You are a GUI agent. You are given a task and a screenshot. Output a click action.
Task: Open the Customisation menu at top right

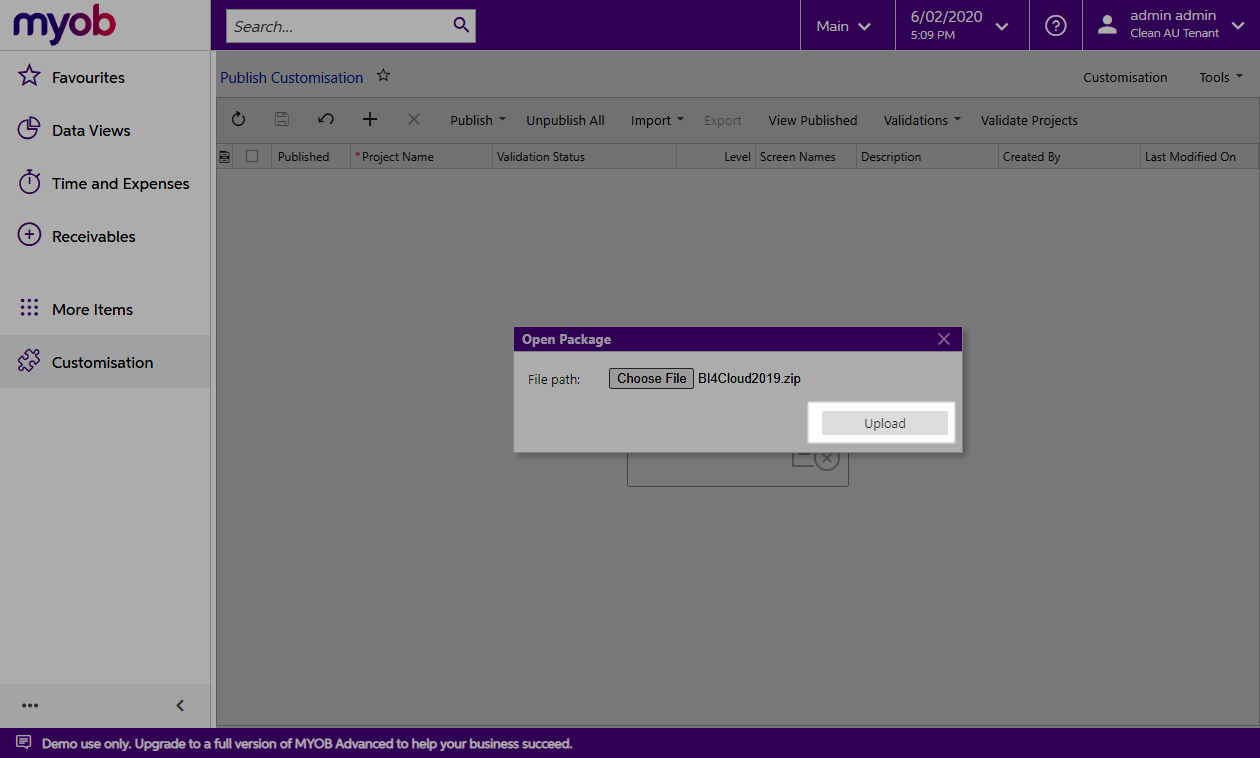1125,77
